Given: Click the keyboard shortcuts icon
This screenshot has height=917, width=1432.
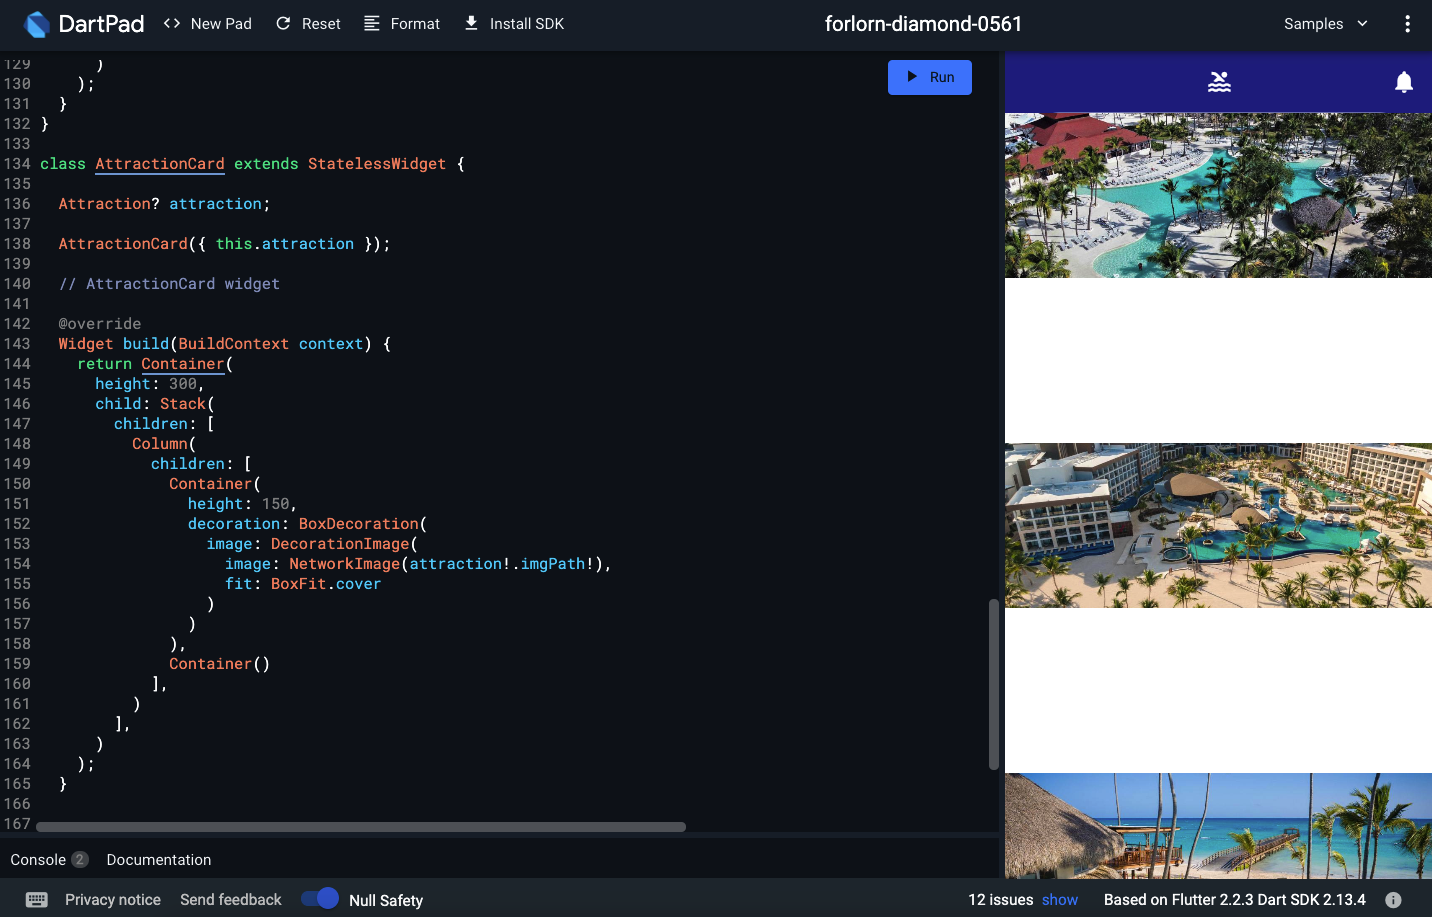Looking at the screenshot, I should click(x=37, y=900).
